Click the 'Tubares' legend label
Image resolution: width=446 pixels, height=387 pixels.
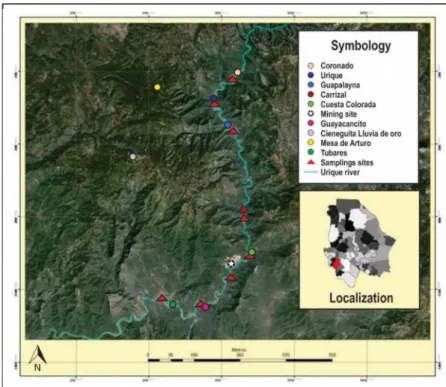(x=334, y=153)
